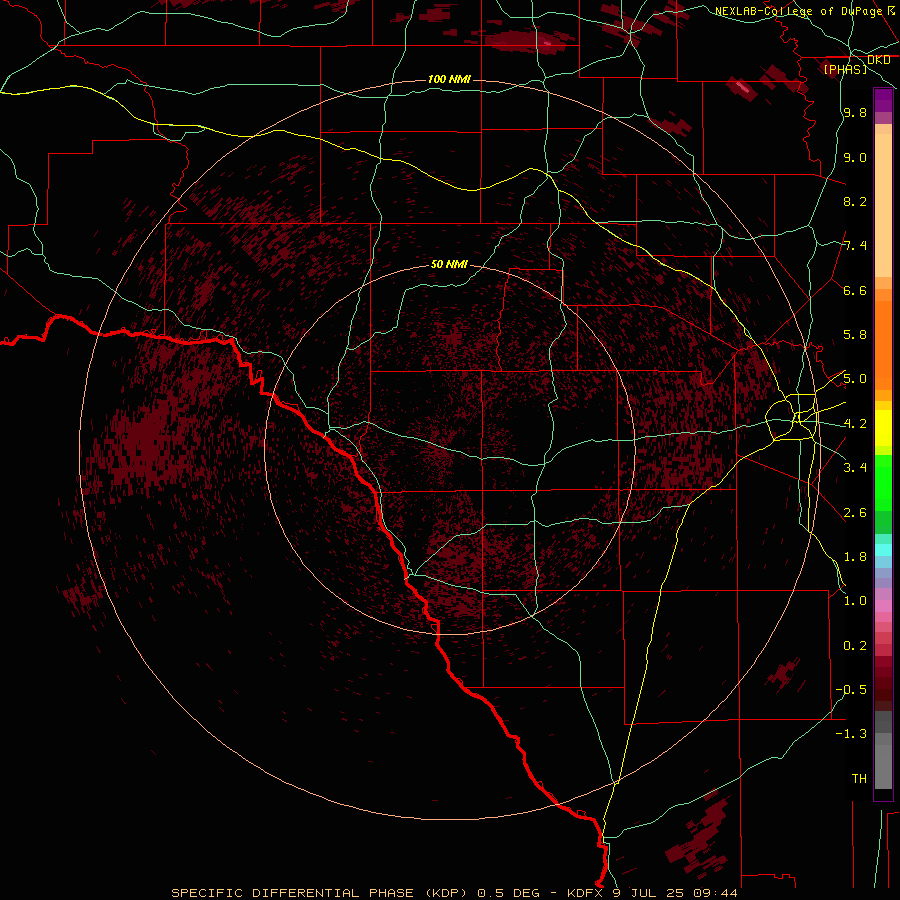Click the 0.2 label on the color scale
This screenshot has width=900, height=900.
855,646
